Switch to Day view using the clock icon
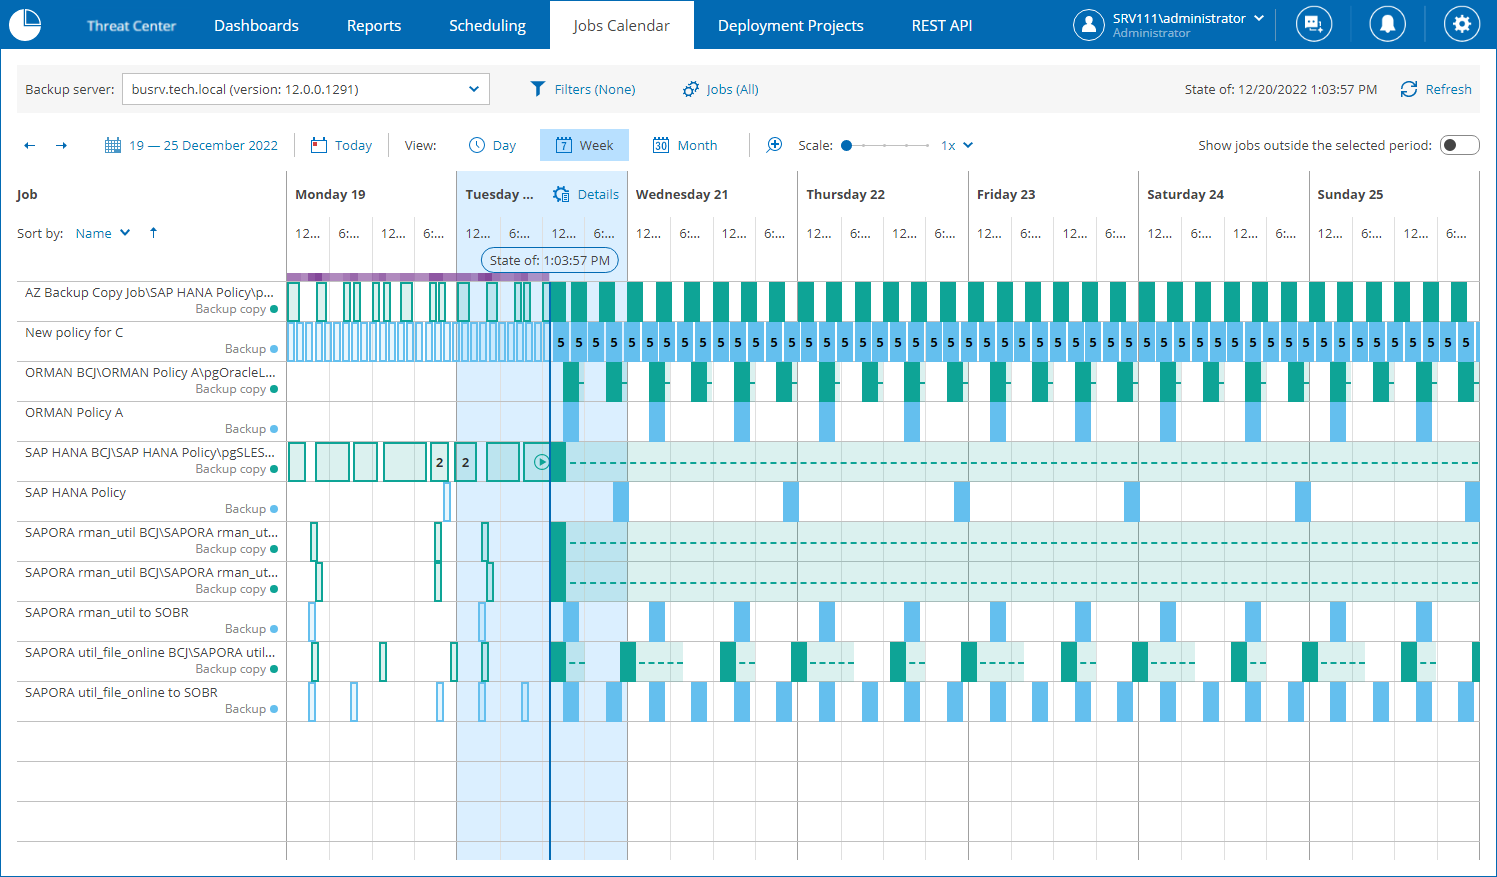This screenshot has height=877, width=1497. [479, 145]
